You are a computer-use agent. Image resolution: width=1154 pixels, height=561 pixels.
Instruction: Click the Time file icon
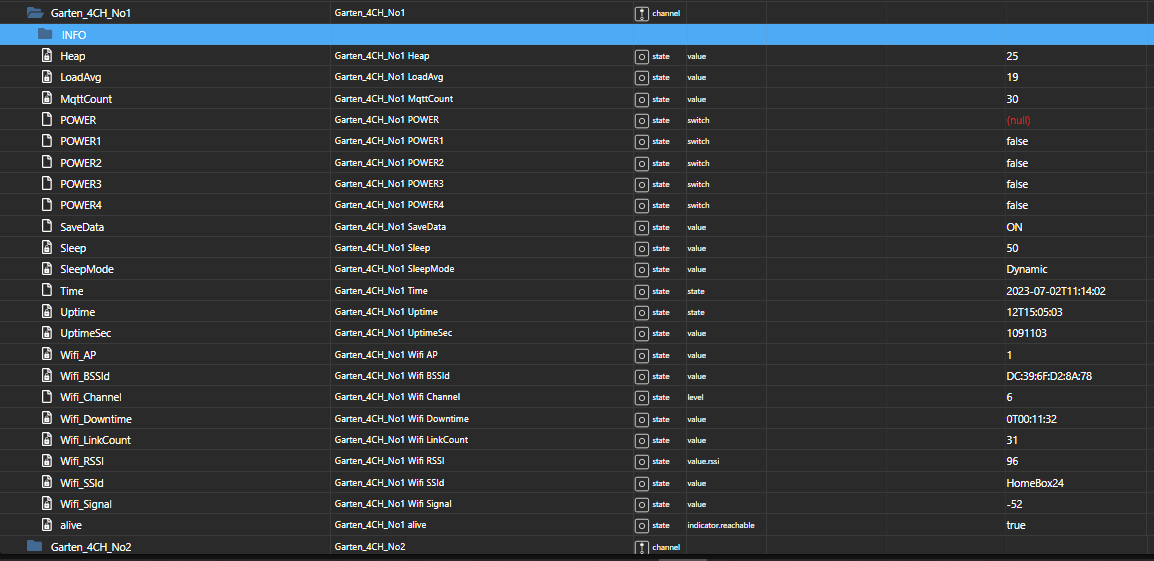[x=46, y=291]
